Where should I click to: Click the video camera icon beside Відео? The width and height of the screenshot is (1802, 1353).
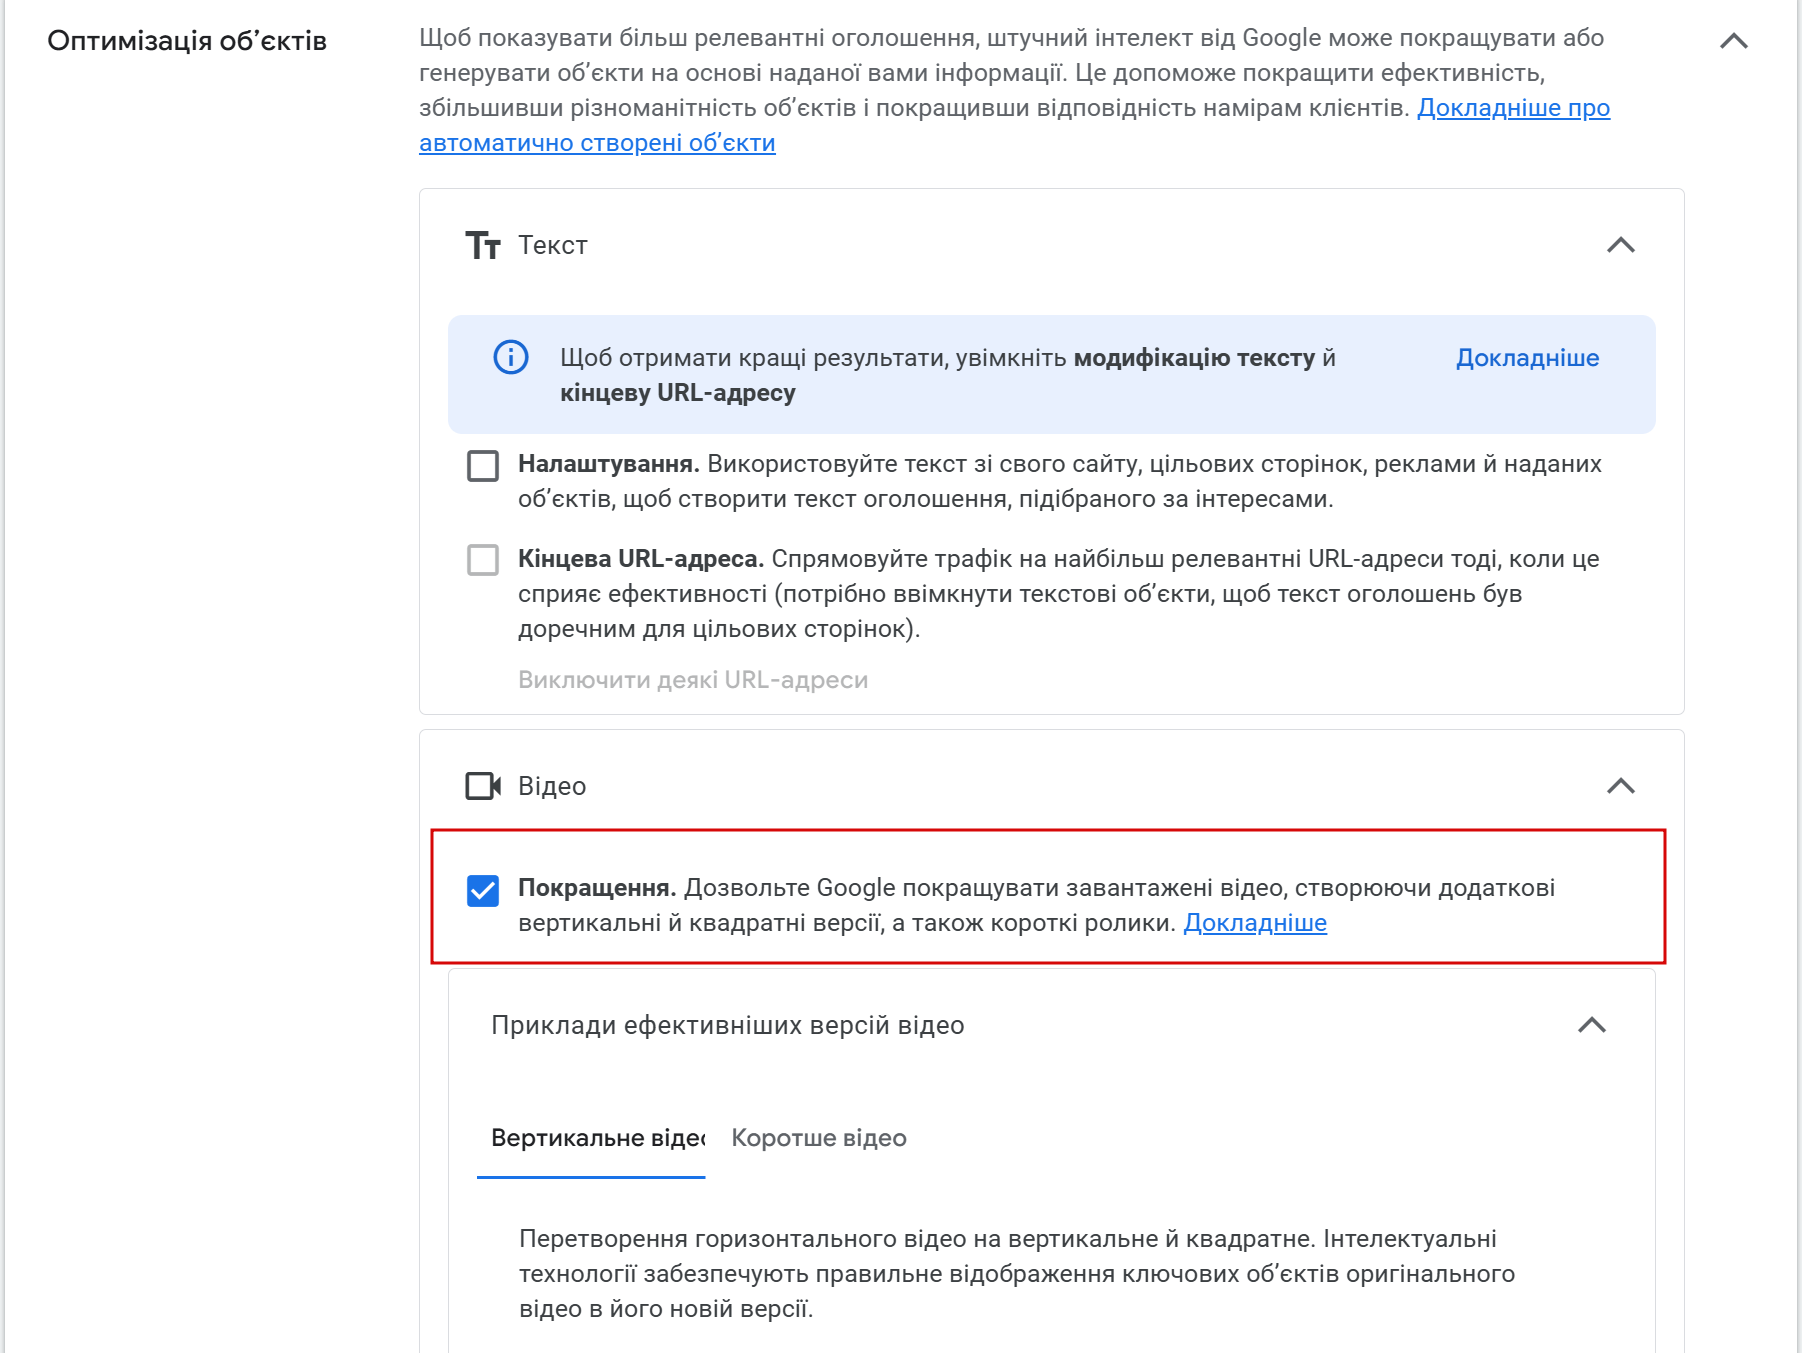[483, 786]
